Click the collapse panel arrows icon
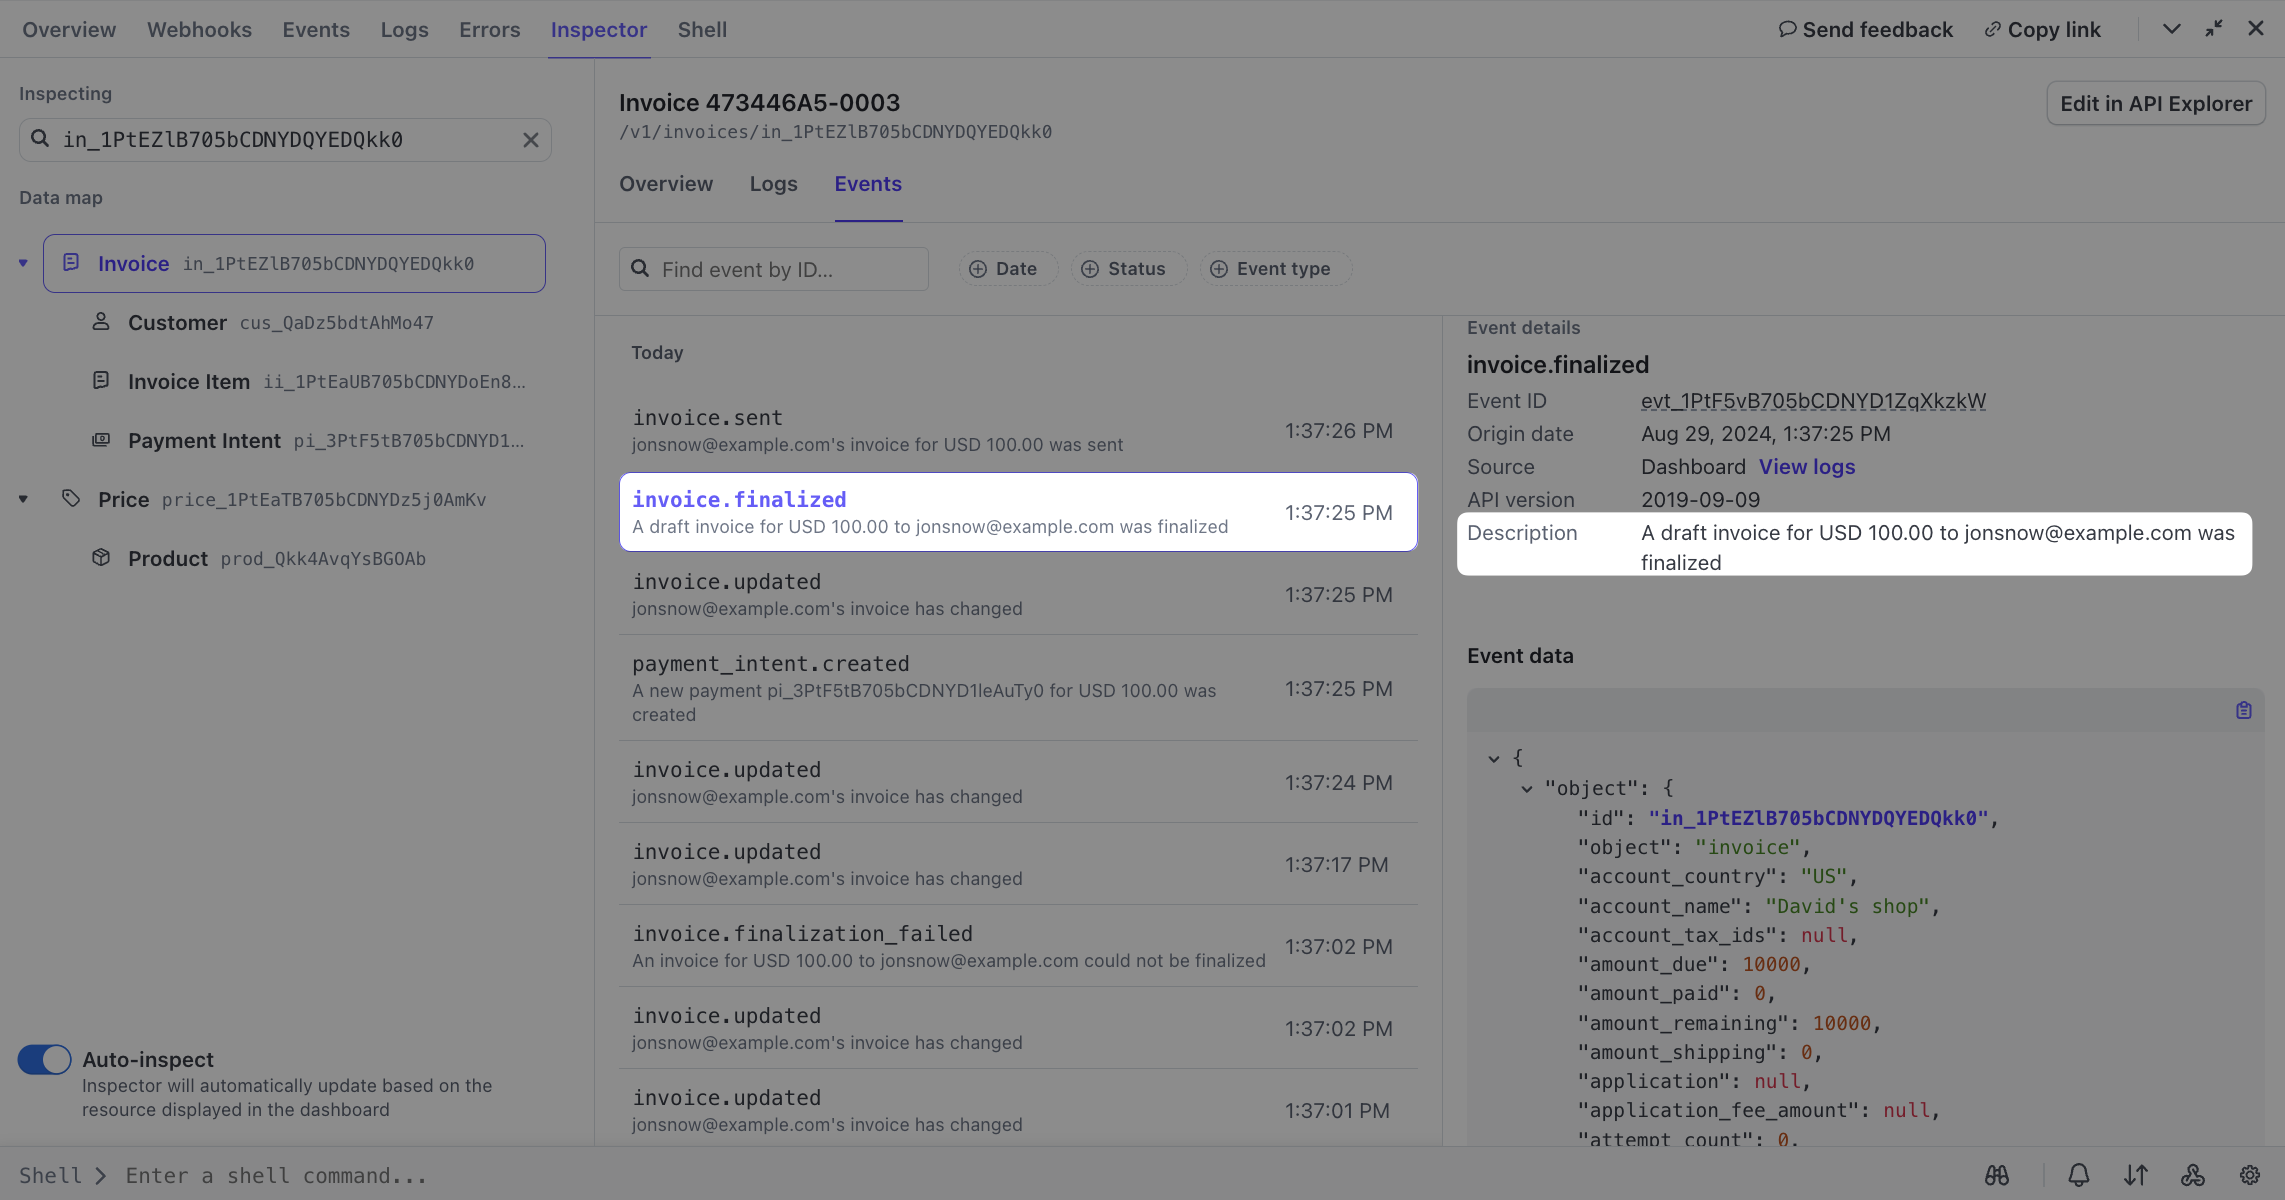Screen dimensions: 2285x1200 coord(2214,29)
